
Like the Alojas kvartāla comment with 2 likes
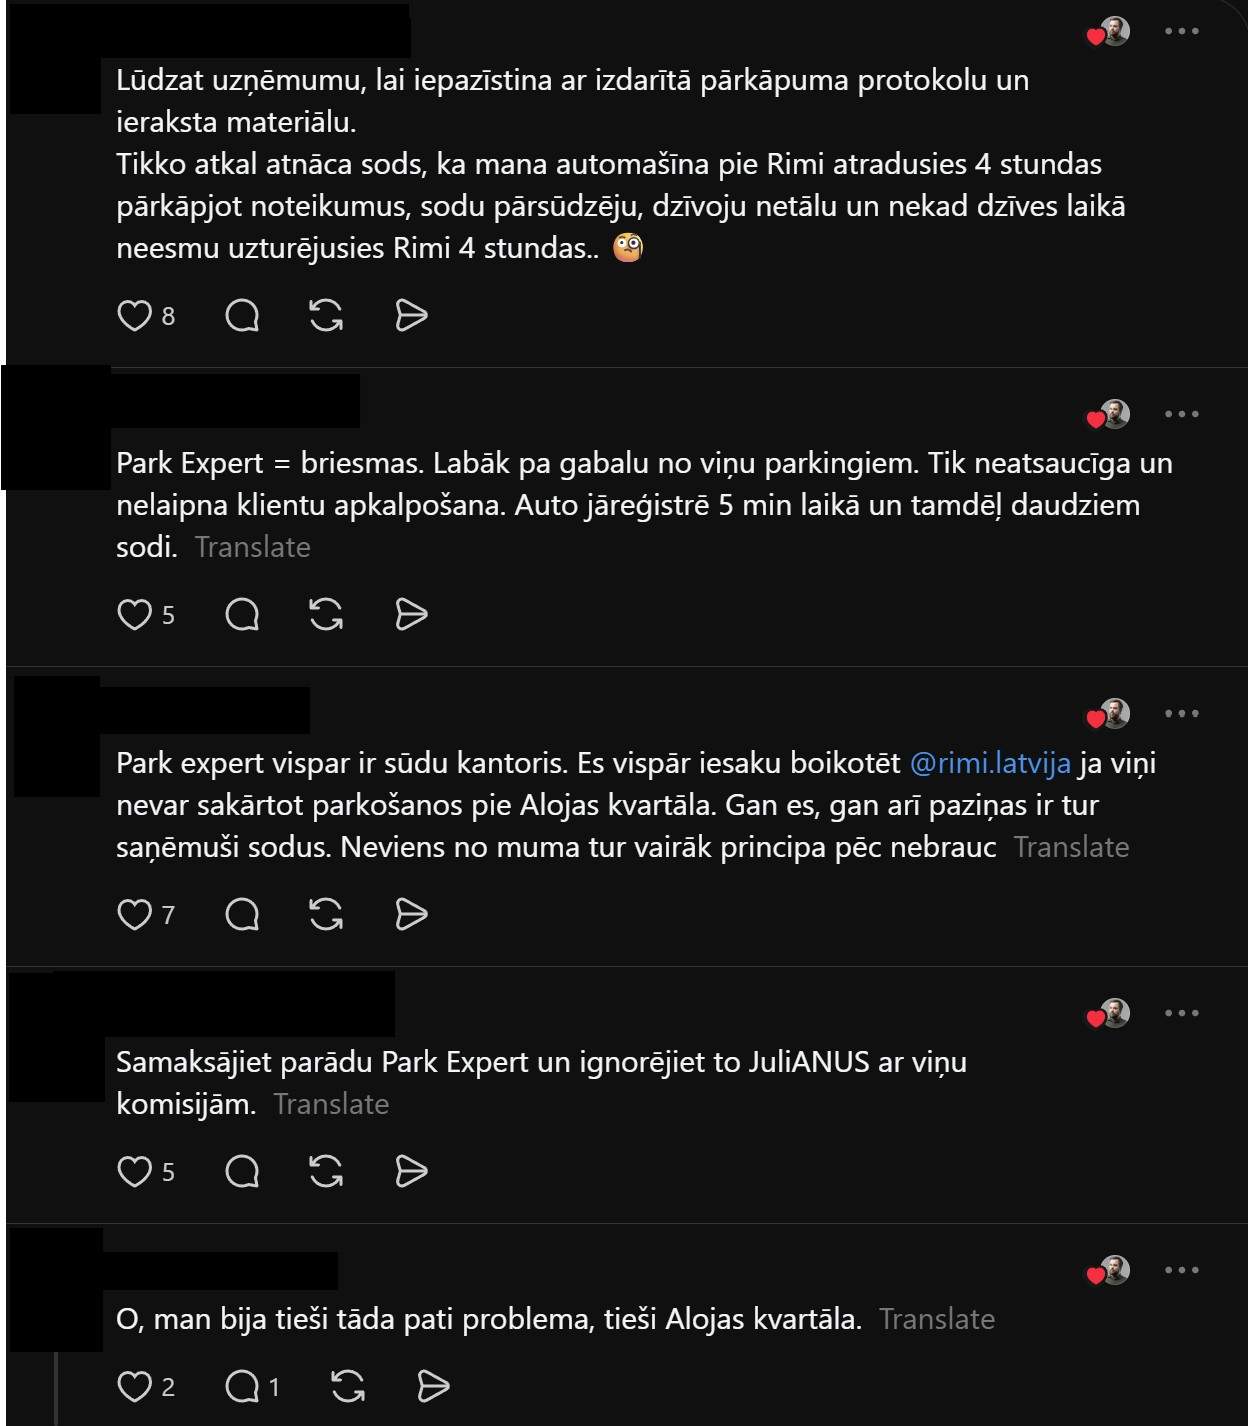[x=134, y=1386]
